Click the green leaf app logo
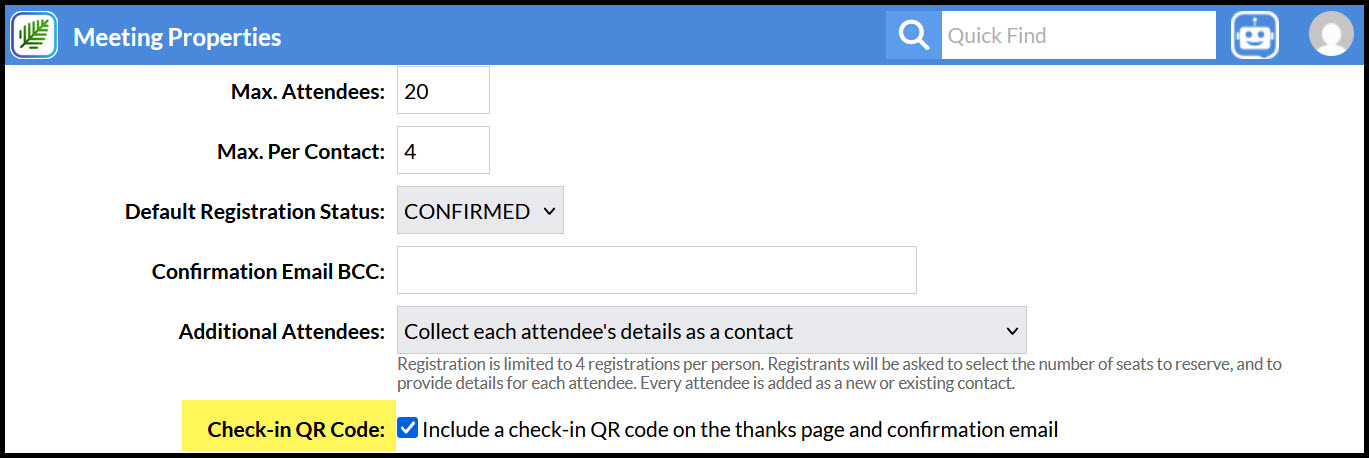The image size is (1369, 458). click(34, 36)
